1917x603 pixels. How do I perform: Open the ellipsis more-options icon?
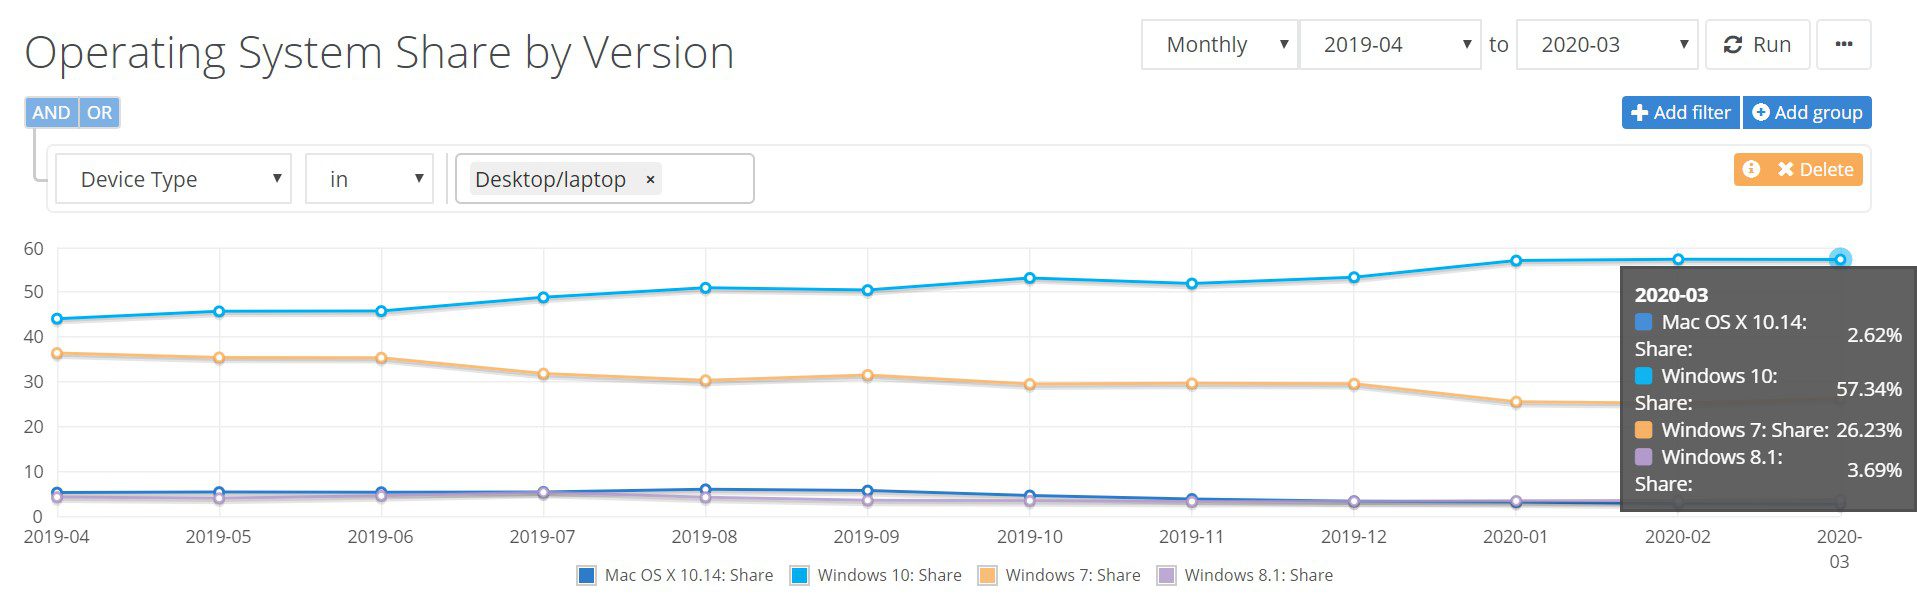pos(1844,44)
